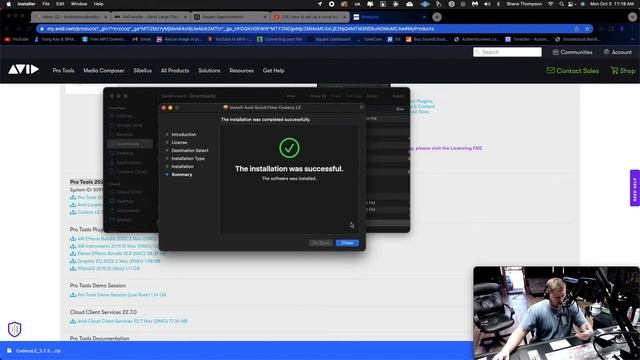Click the share icon in address bar
640x360 pixels.
click(576, 29)
